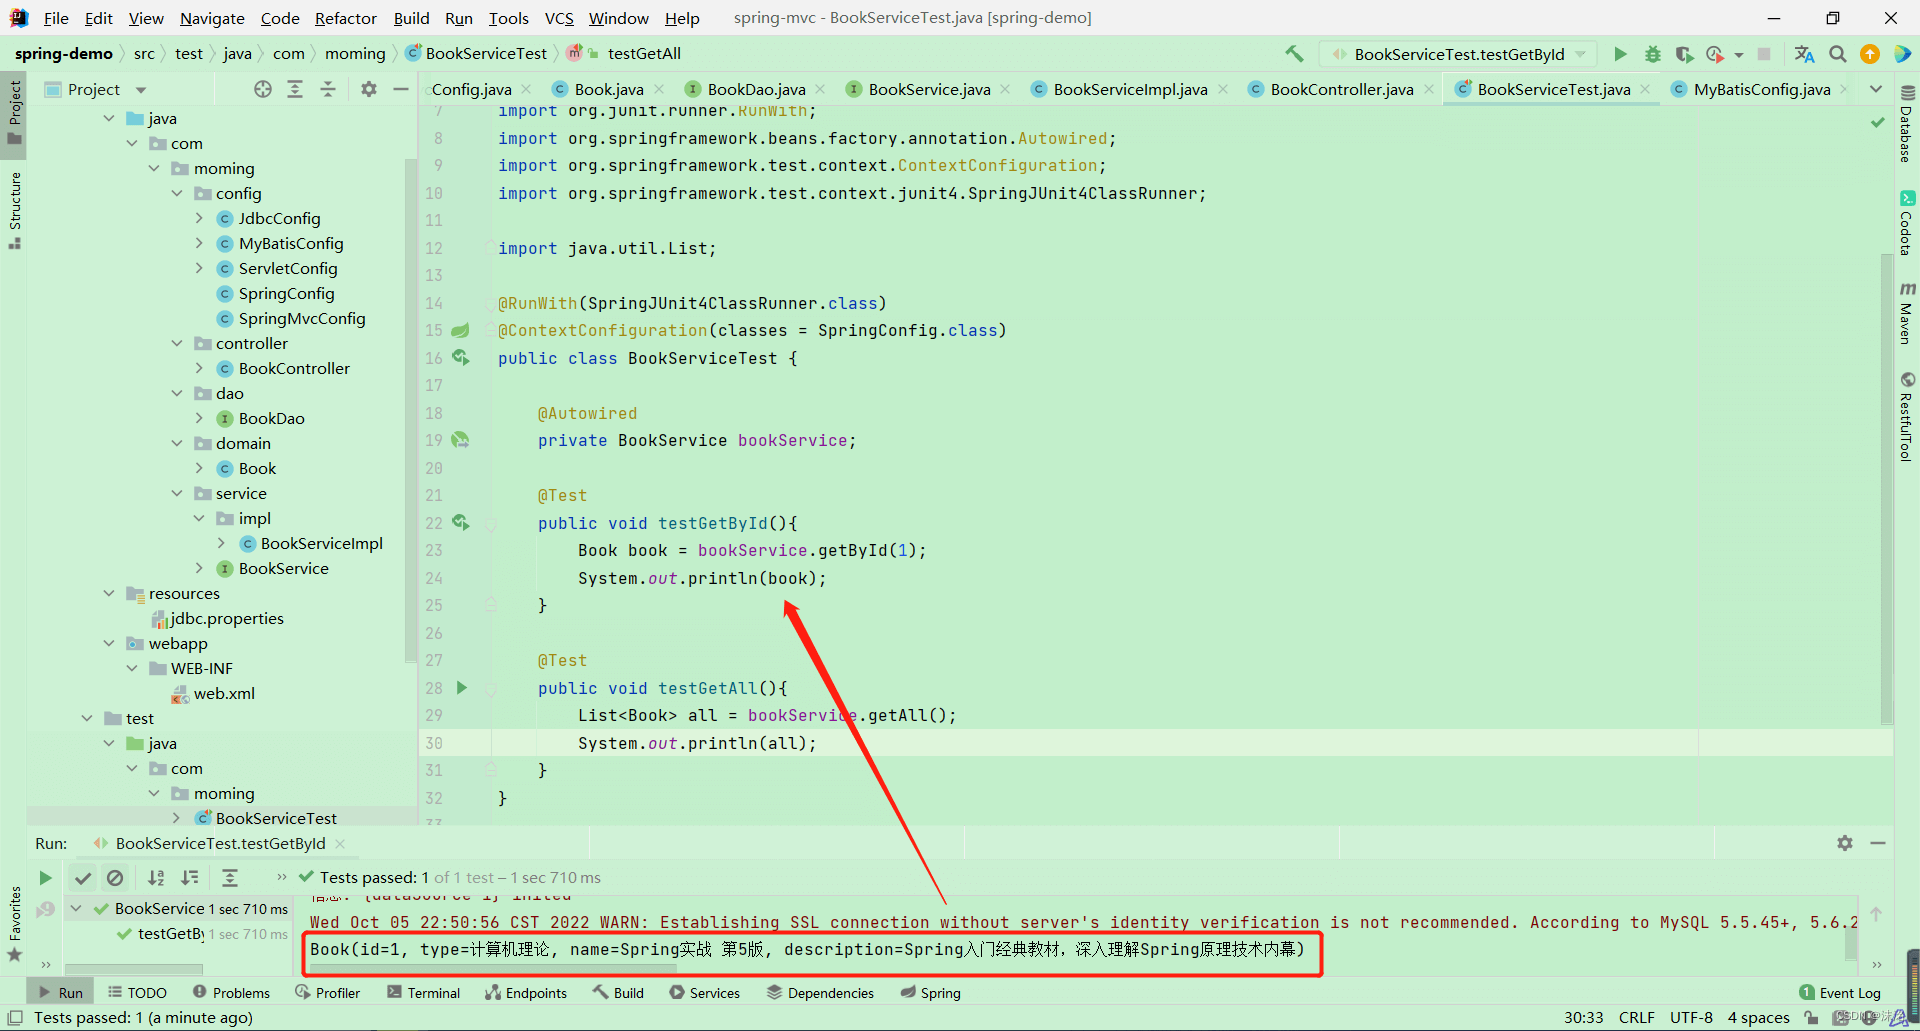Switch to BookDao.java editor tab

pyautogui.click(x=755, y=89)
